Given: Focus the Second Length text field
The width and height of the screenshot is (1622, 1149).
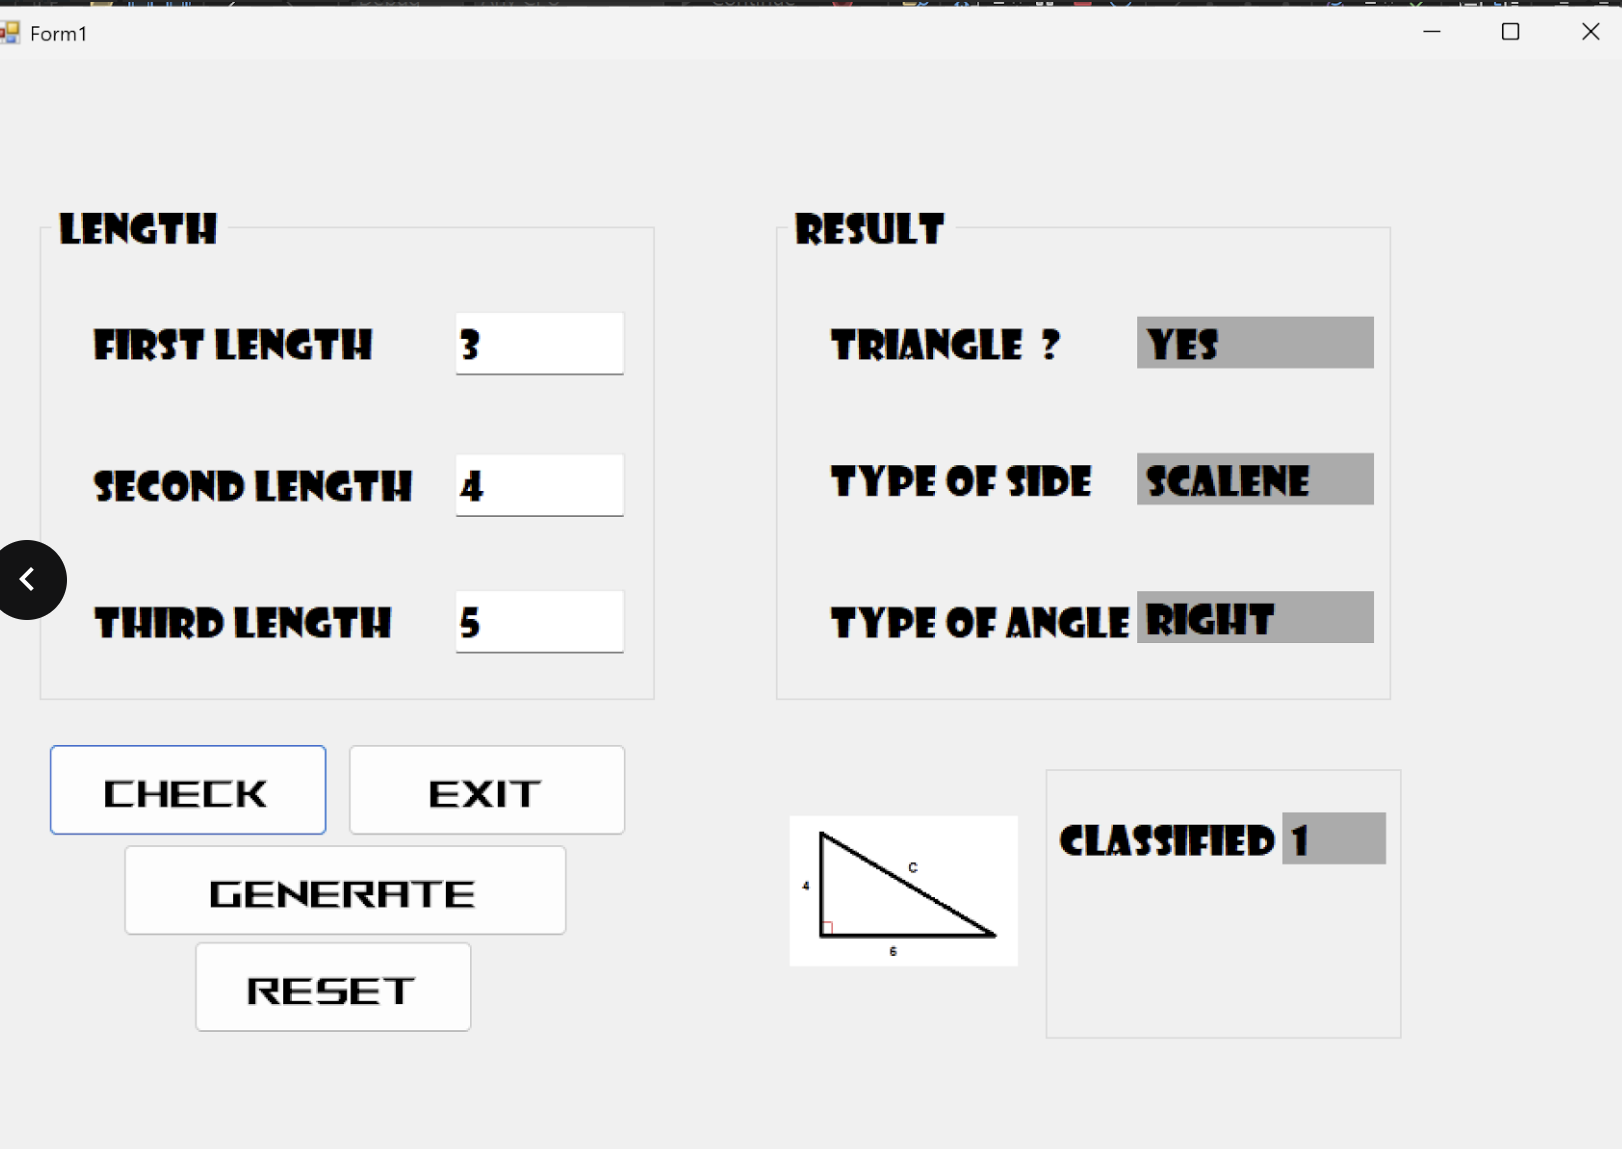Looking at the screenshot, I should coord(540,486).
